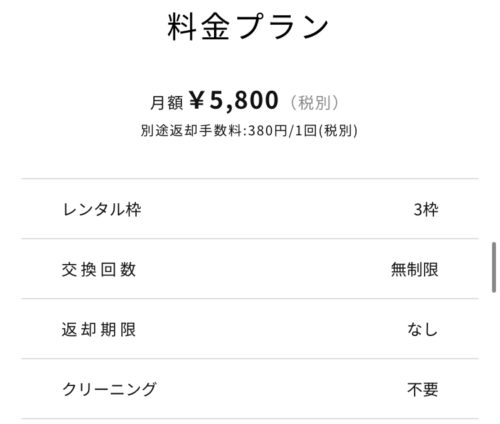Image resolution: width=500 pixels, height=424 pixels.
Task: Click divider line above レンタル枠 row
Action: (250, 179)
